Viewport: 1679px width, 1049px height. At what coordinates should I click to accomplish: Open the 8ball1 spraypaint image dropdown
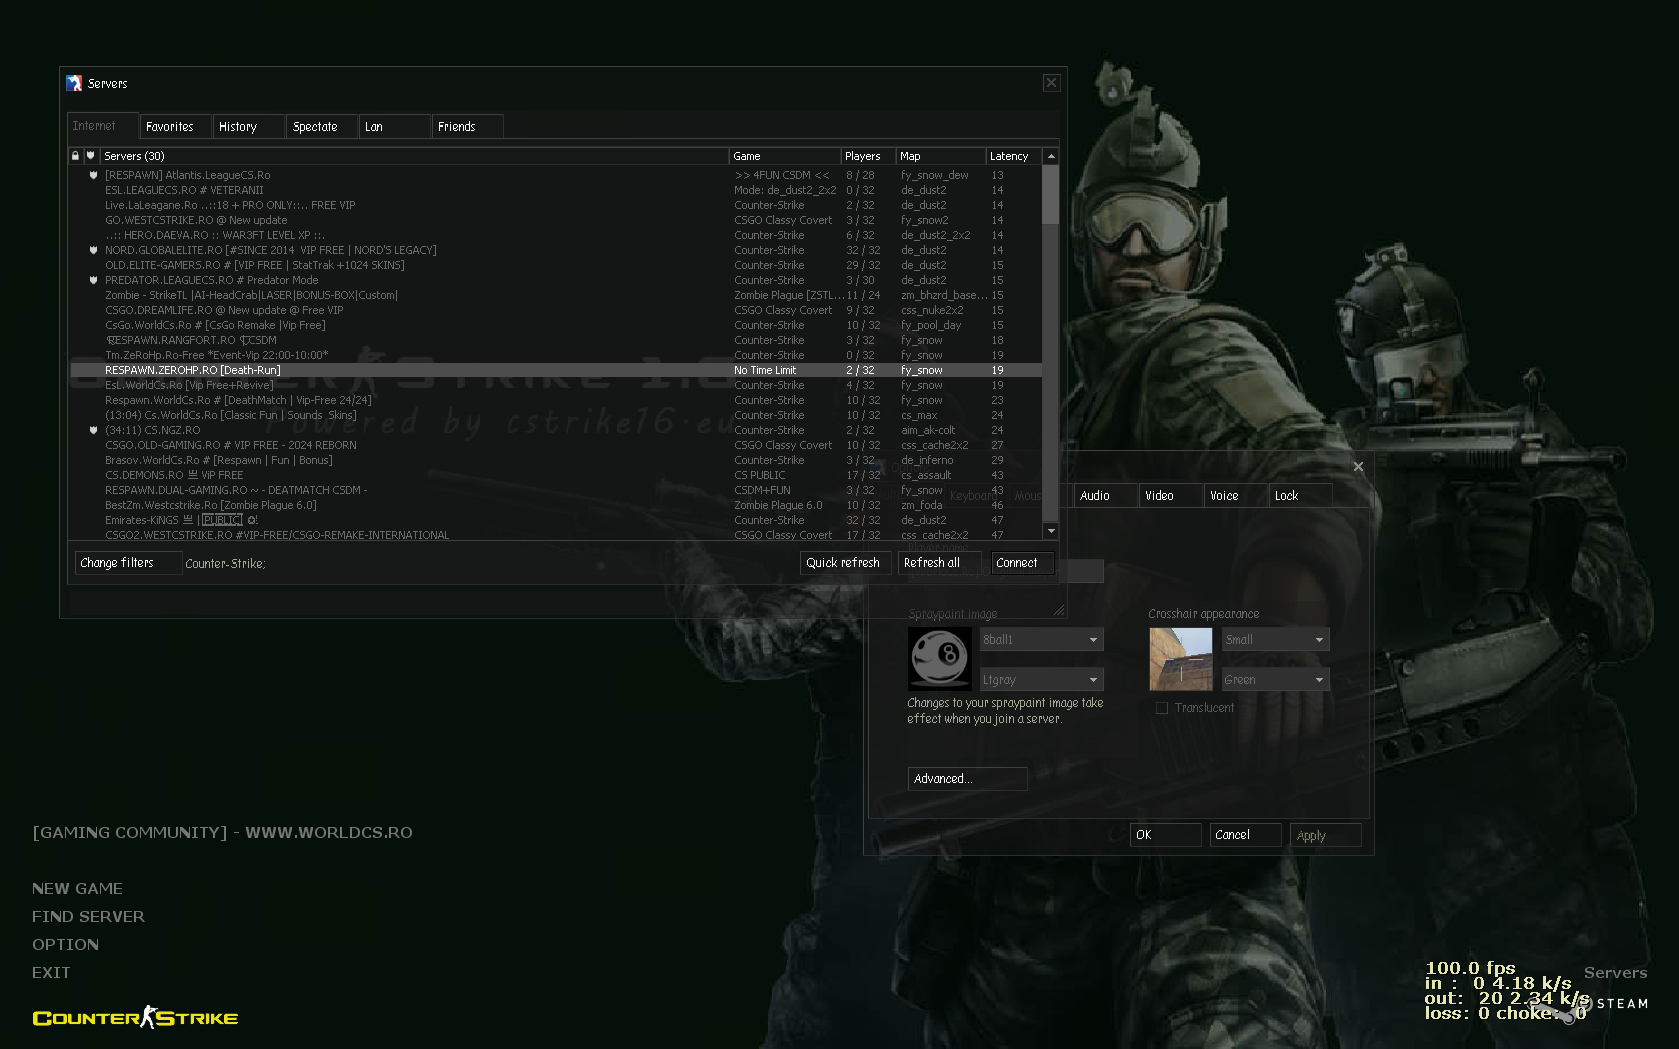click(x=1041, y=640)
